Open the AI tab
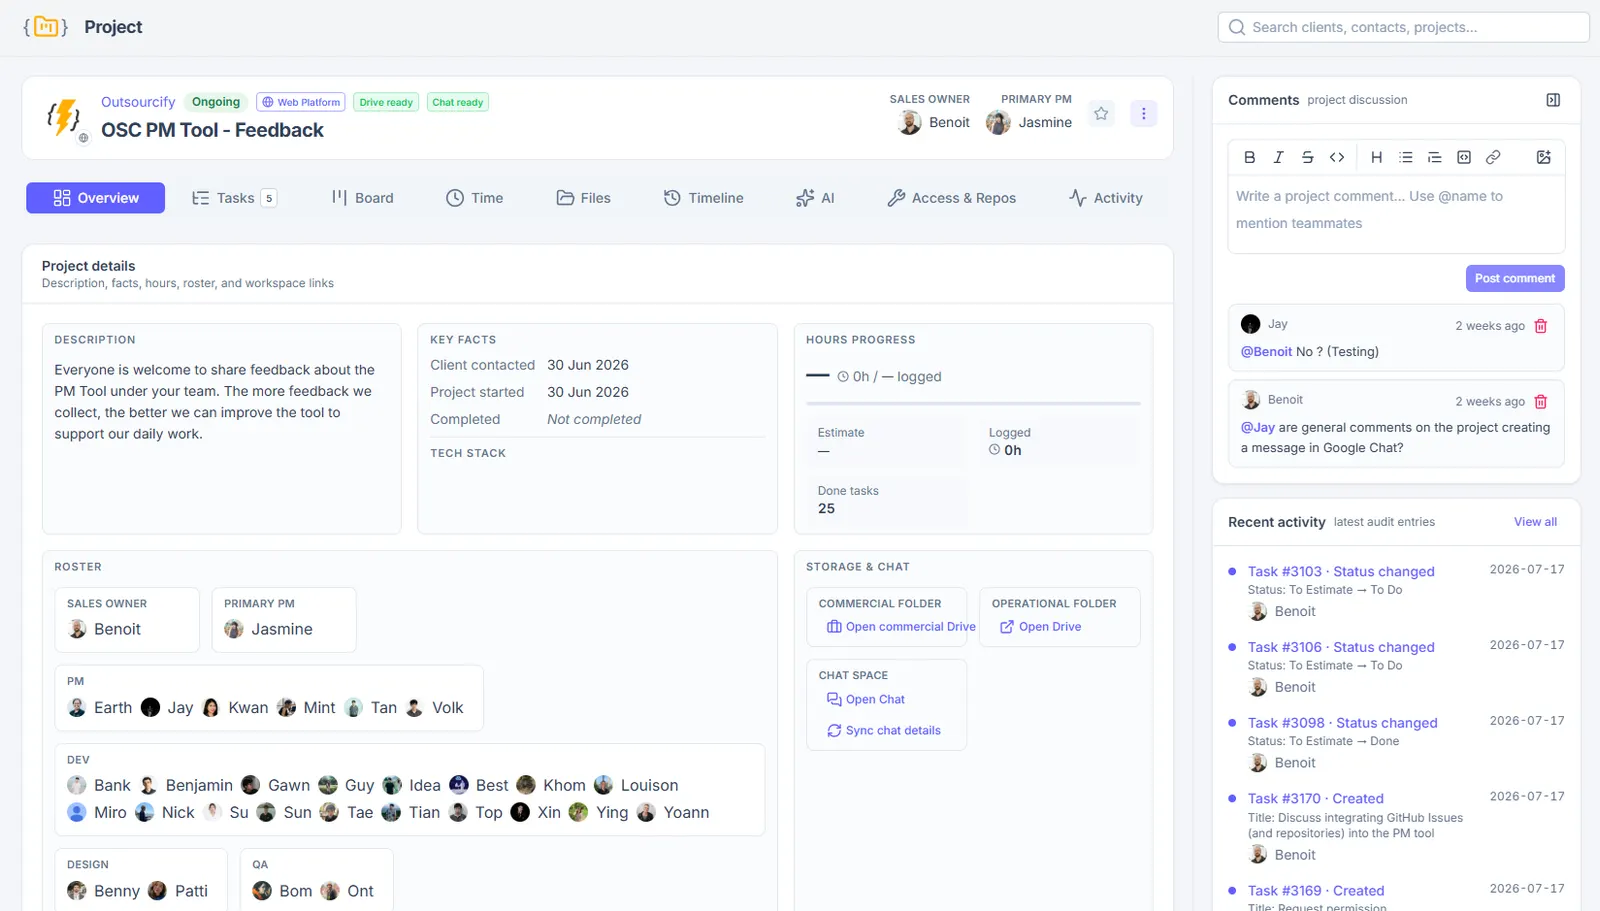 click(815, 198)
